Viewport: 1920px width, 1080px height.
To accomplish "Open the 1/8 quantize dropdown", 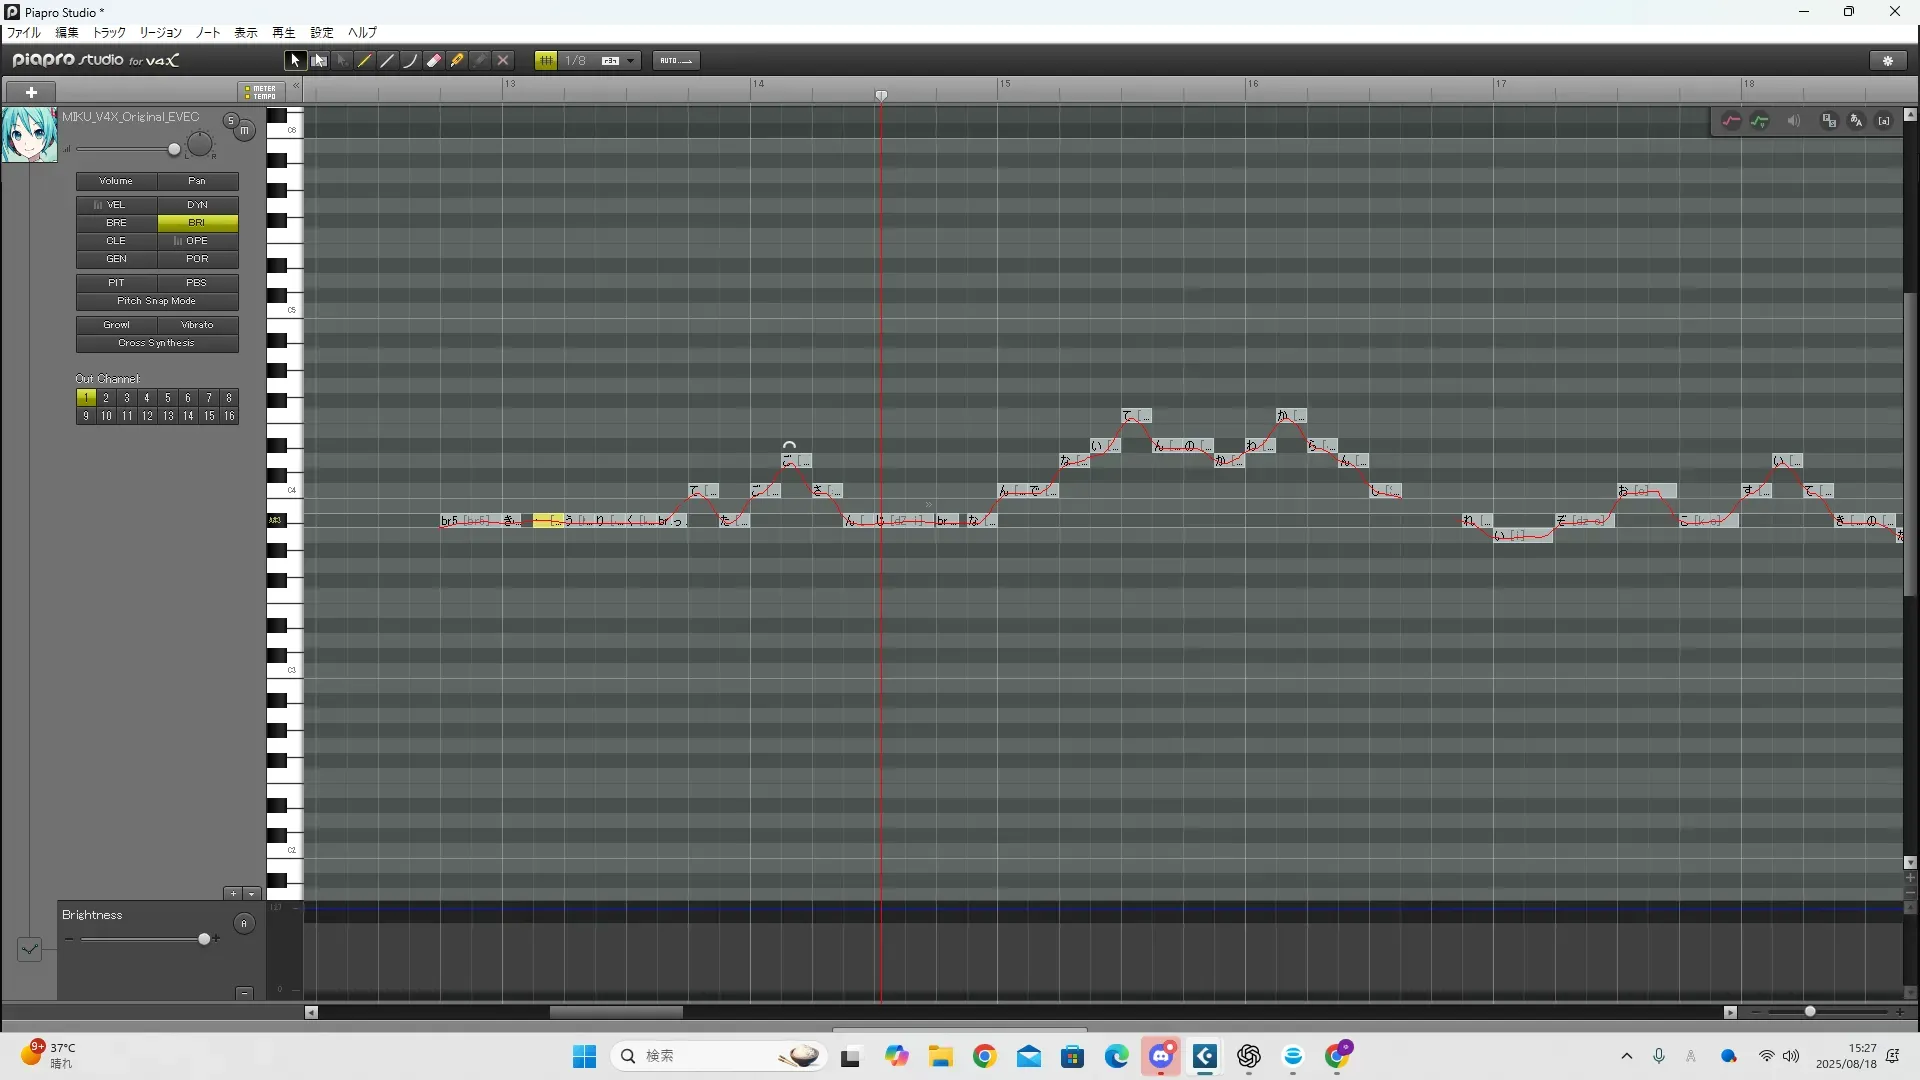I will click(x=631, y=61).
